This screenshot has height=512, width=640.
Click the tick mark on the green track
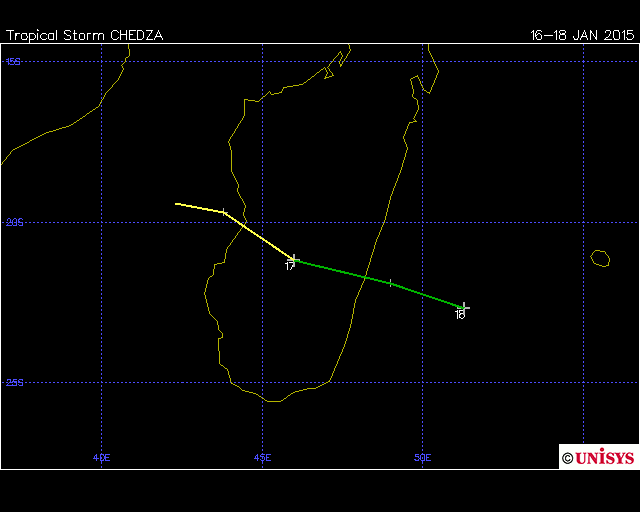390,283
